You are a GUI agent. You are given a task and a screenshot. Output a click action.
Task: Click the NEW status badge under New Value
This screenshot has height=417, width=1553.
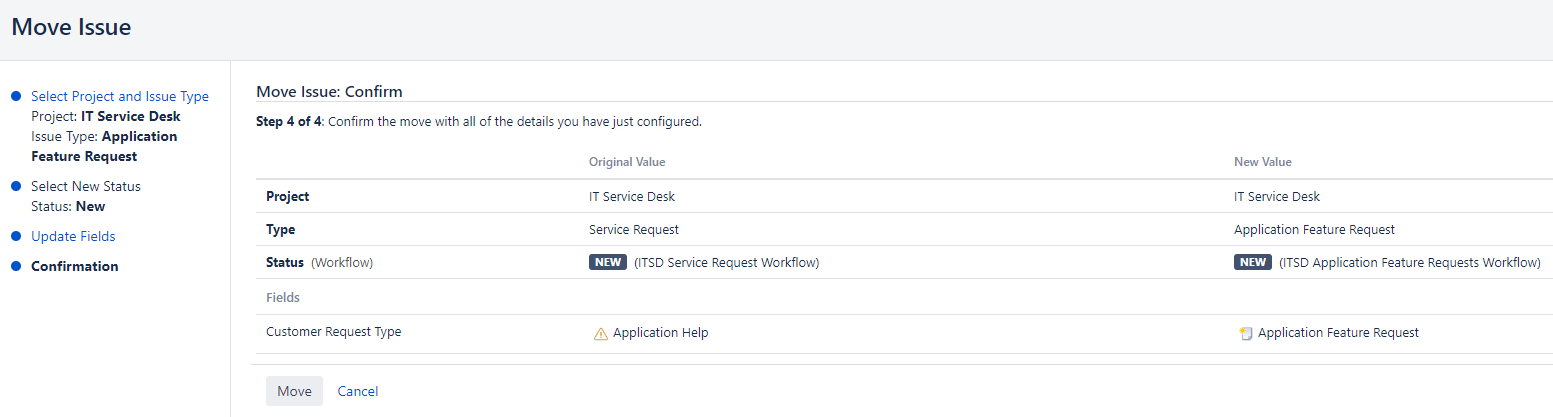[1253, 263]
